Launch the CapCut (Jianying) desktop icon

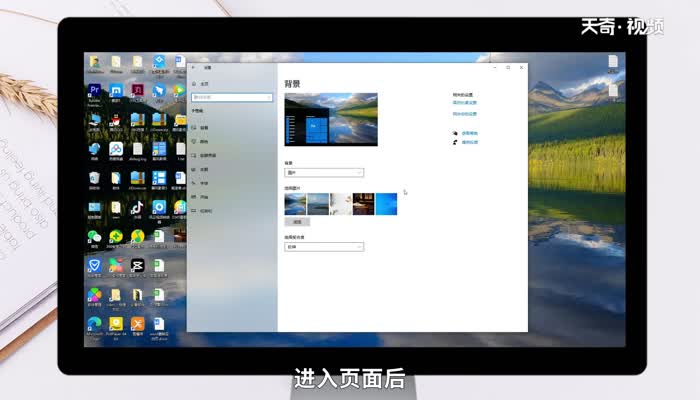(x=138, y=266)
